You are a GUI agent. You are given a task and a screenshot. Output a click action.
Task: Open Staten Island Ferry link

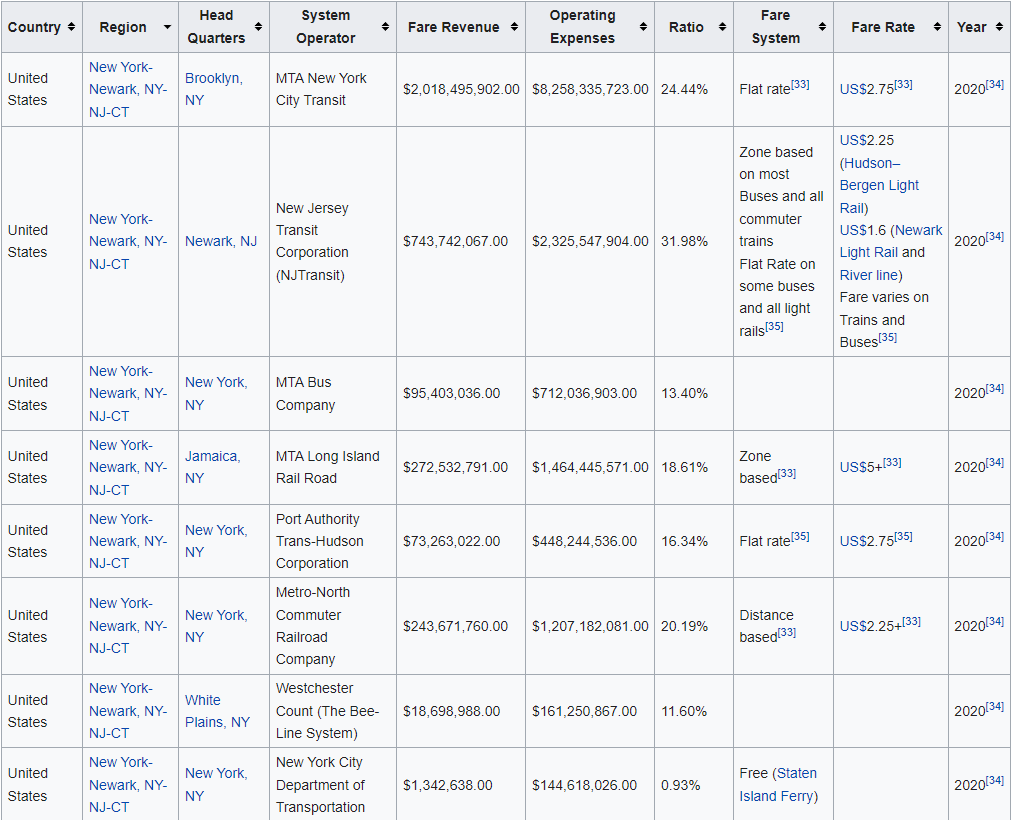pyautogui.click(x=778, y=785)
